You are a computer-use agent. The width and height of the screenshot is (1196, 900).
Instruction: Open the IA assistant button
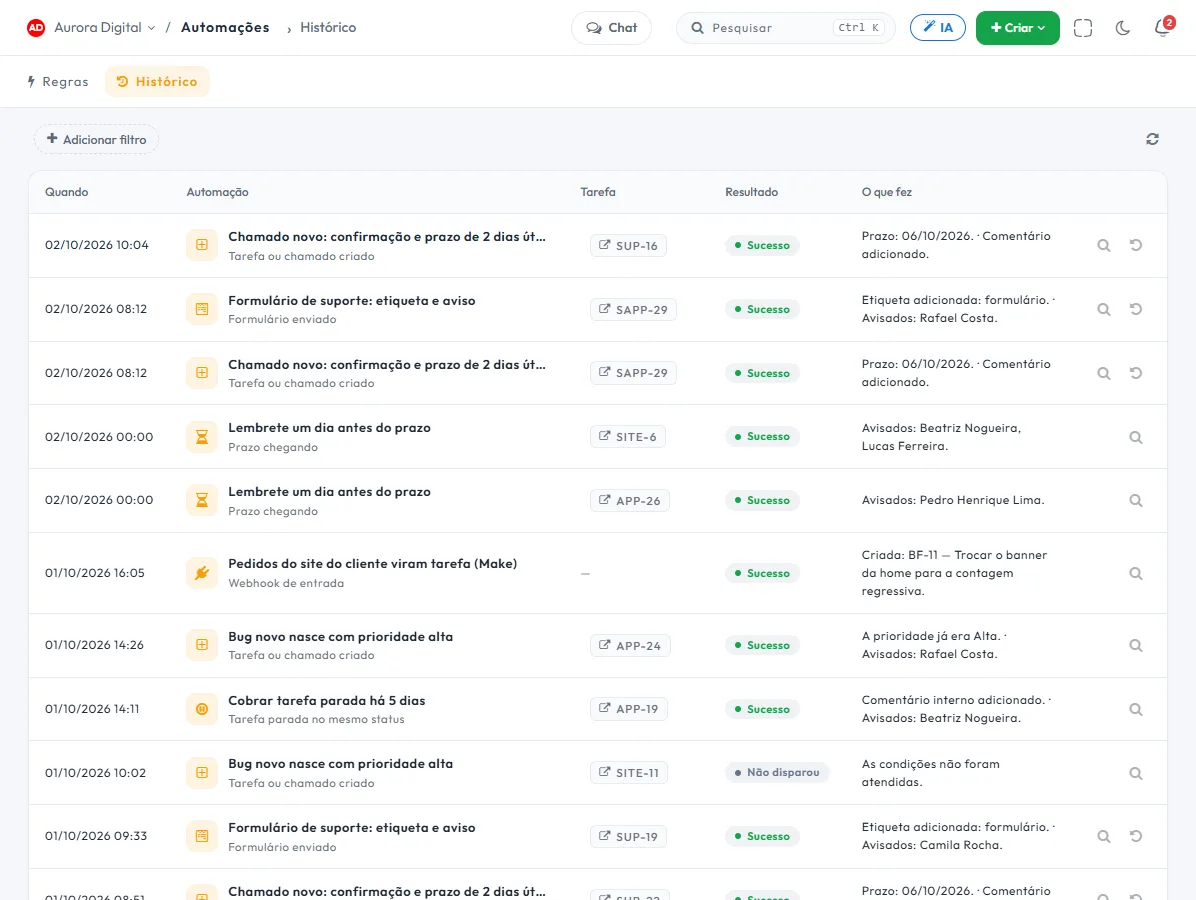point(937,28)
